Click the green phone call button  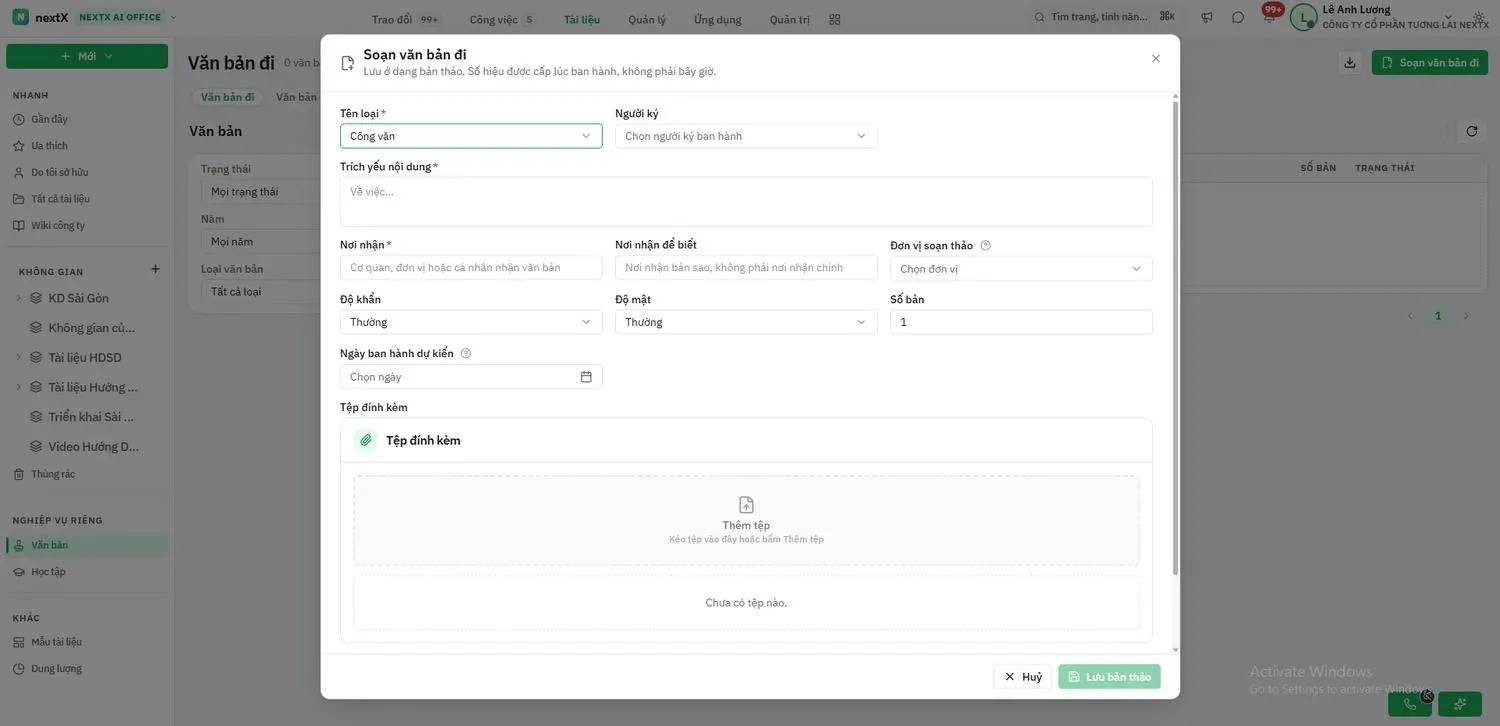[x=1410, y=704]
